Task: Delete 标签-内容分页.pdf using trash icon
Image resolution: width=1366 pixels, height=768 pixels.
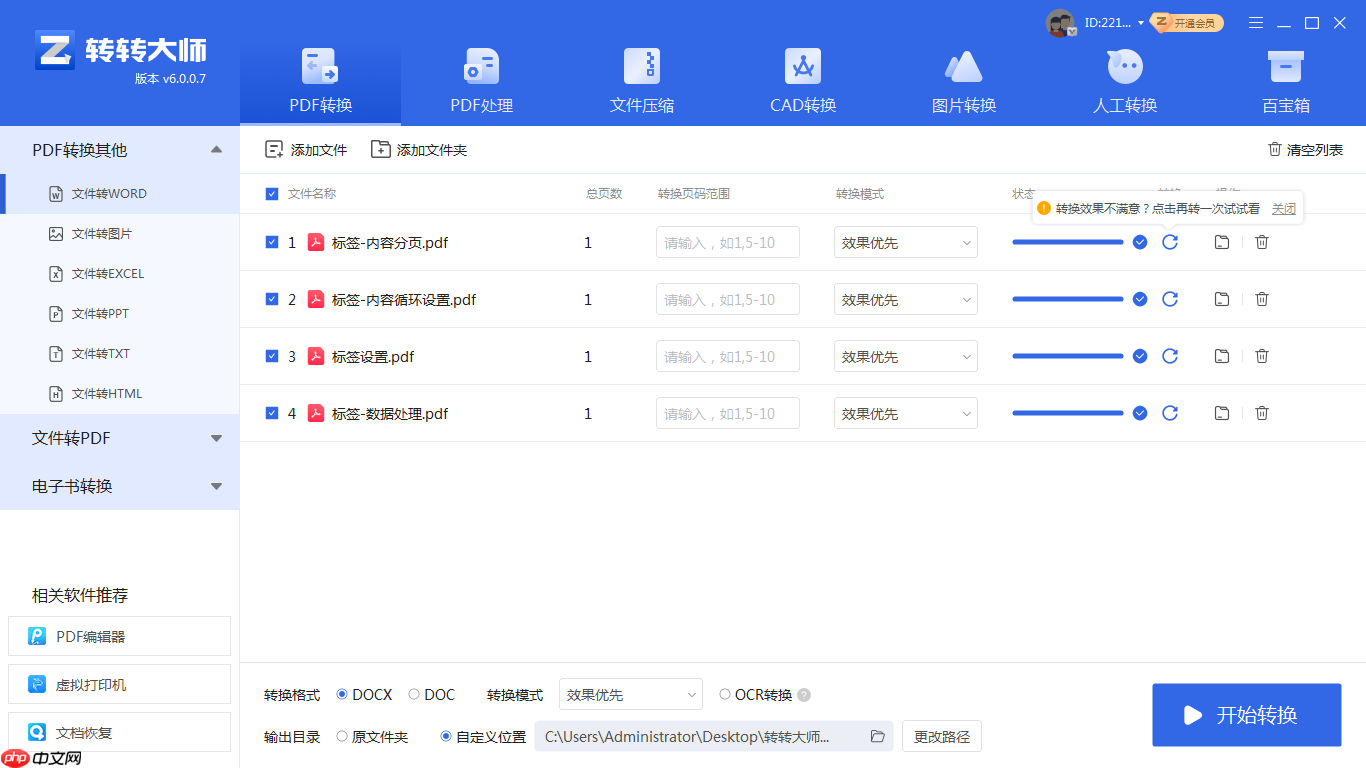Action: tap(1262, 242)
